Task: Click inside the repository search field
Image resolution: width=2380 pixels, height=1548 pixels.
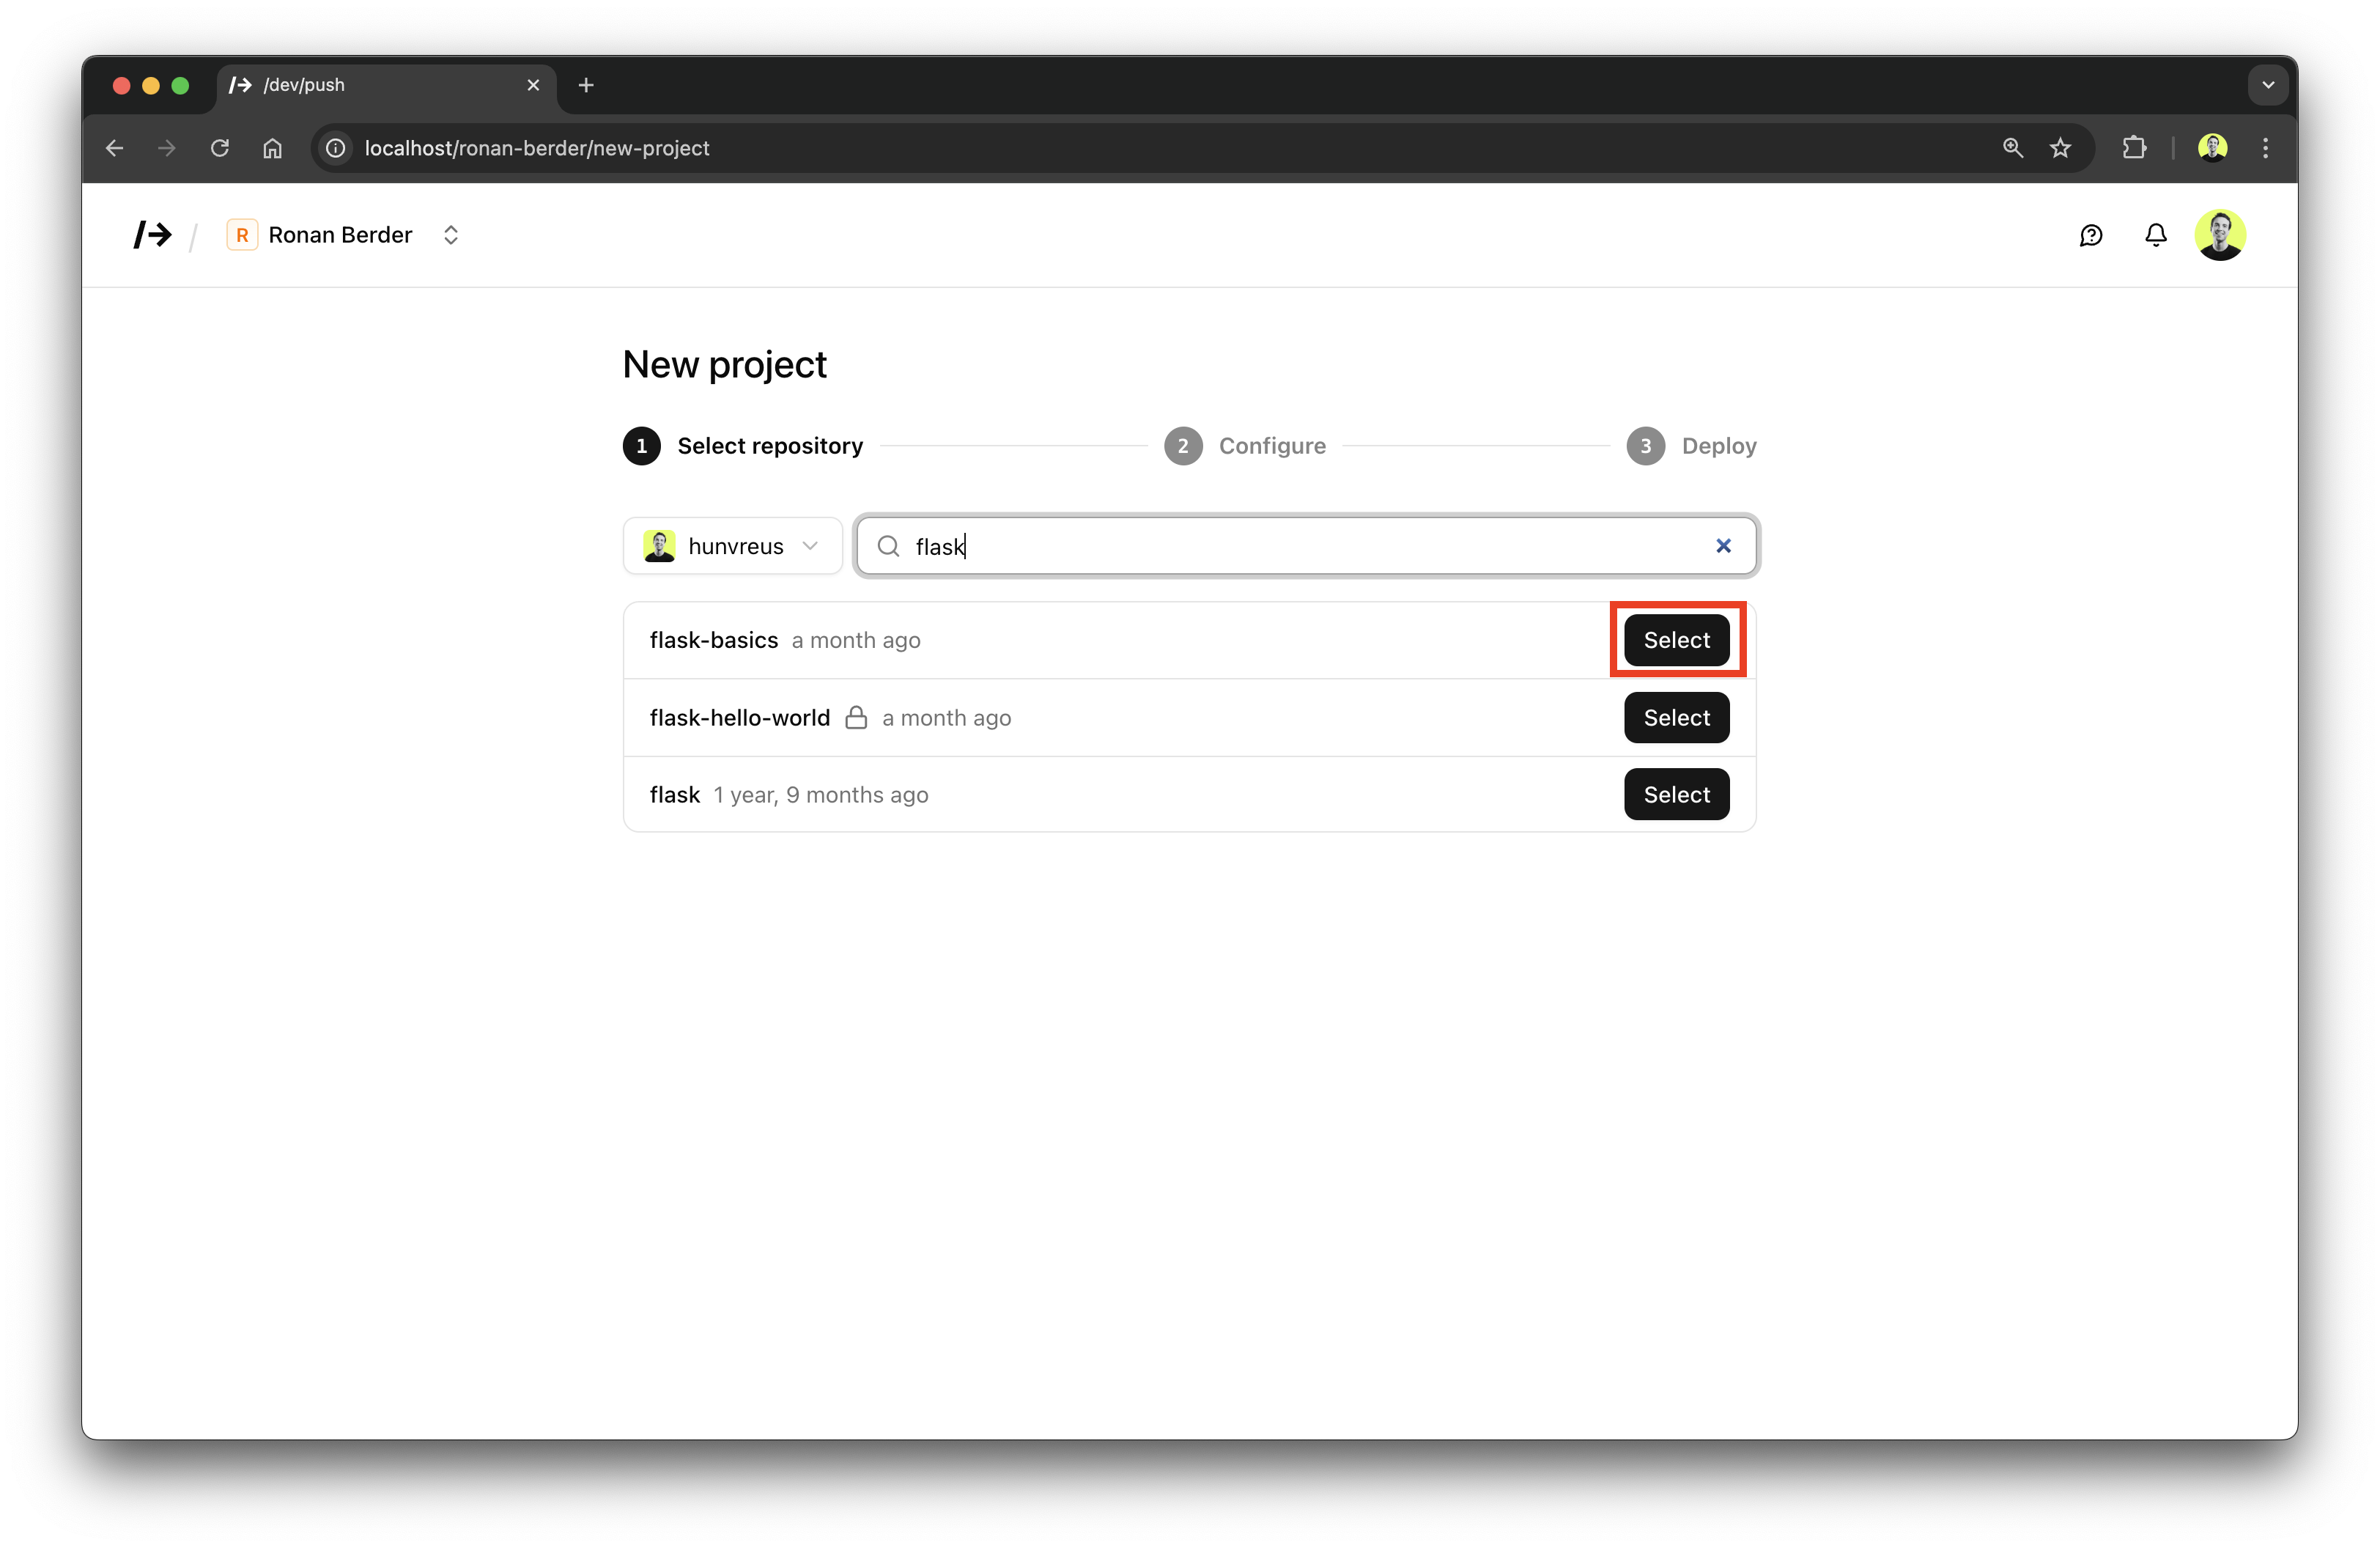Action: (x=1250, y=546)
